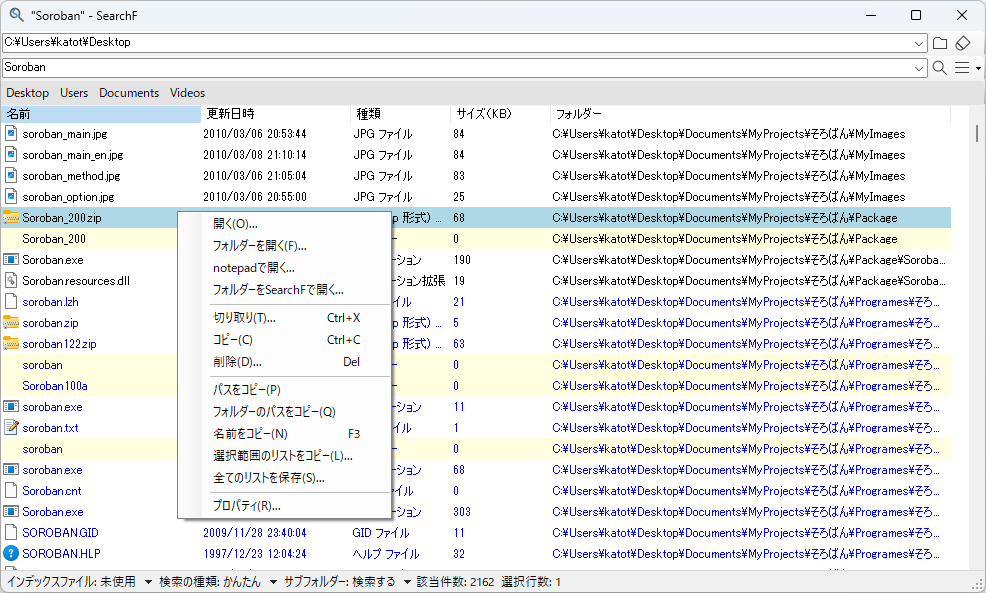This screenshot has height=593, width=986.
Task: Jump to the Videos shortcut
Action: [187, 93]
